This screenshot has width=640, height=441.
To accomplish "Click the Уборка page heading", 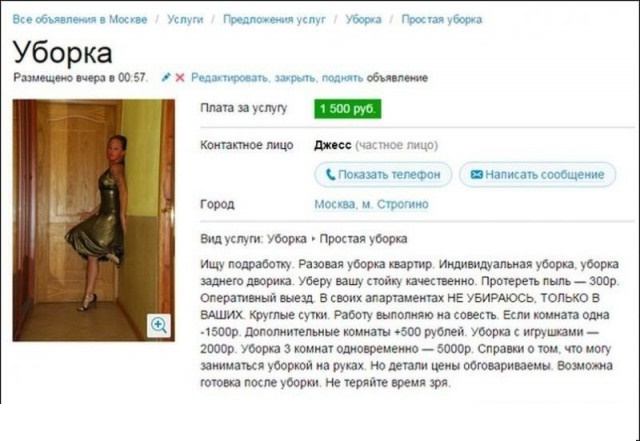I will [x=62, y=52].
